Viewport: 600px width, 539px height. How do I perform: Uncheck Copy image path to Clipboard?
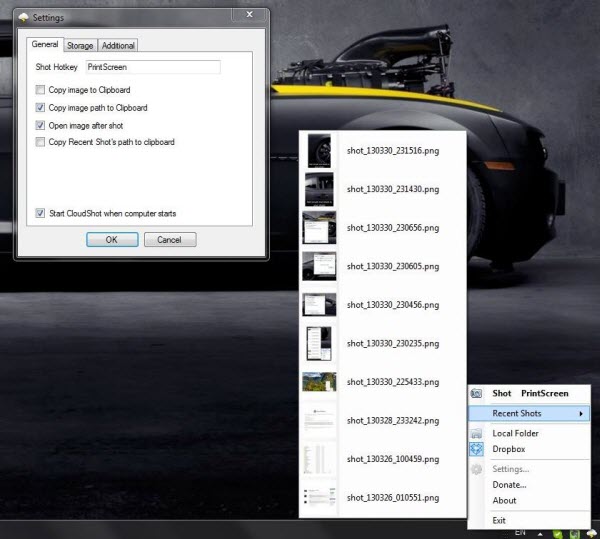(39, 108)
